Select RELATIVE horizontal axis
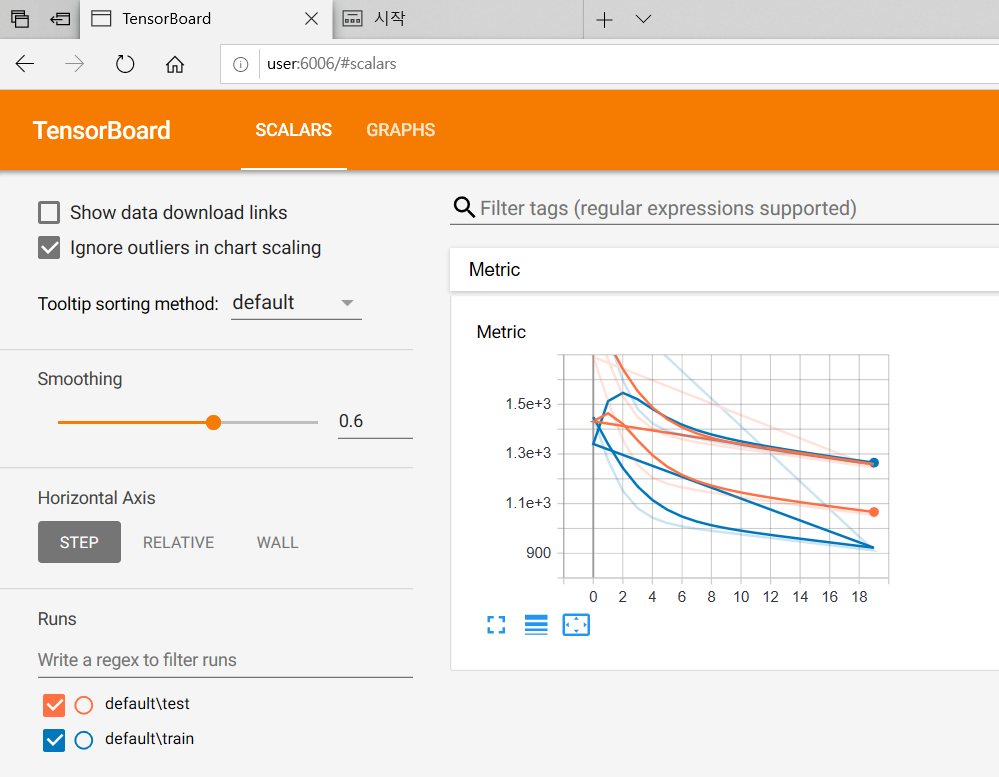Viewport: 999px width, 777px height. point(178,542)
